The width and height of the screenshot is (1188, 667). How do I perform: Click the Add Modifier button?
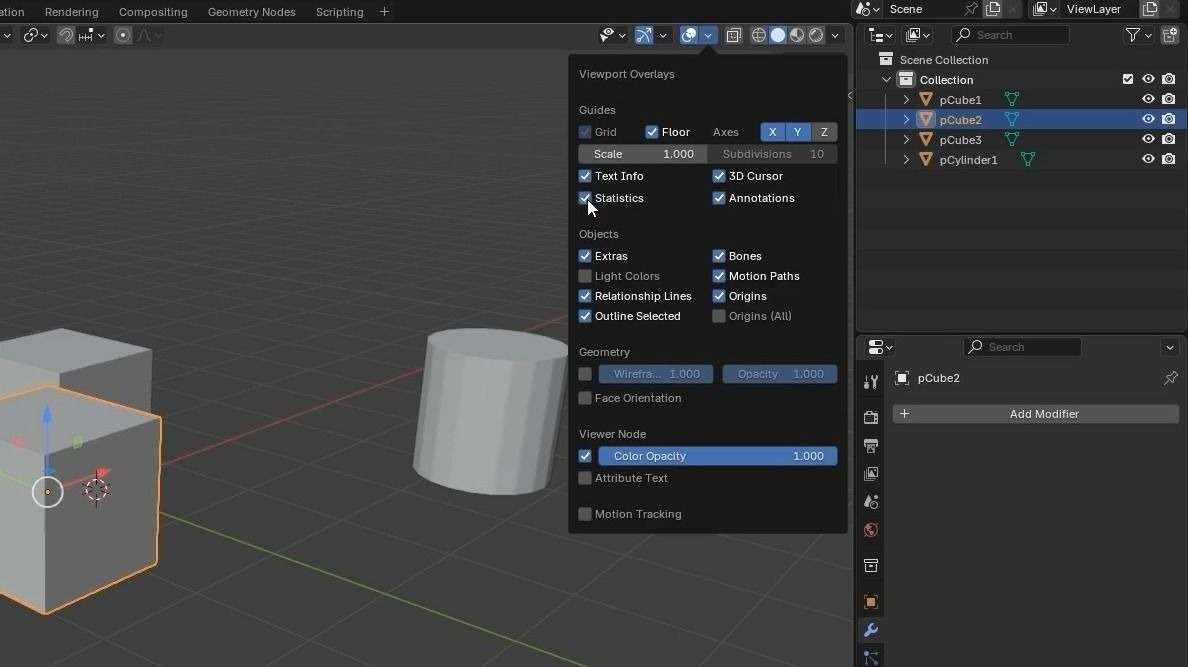click(x=1036, y=414)
